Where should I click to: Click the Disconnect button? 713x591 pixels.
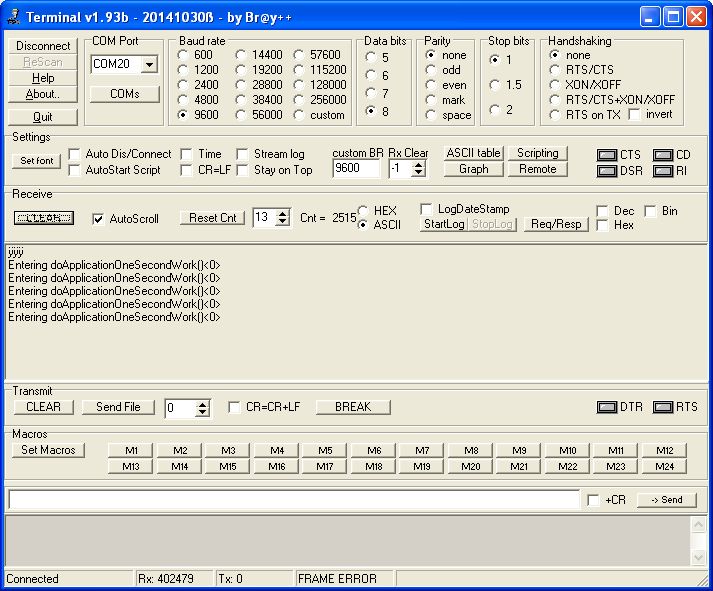(x=43, y=46)
